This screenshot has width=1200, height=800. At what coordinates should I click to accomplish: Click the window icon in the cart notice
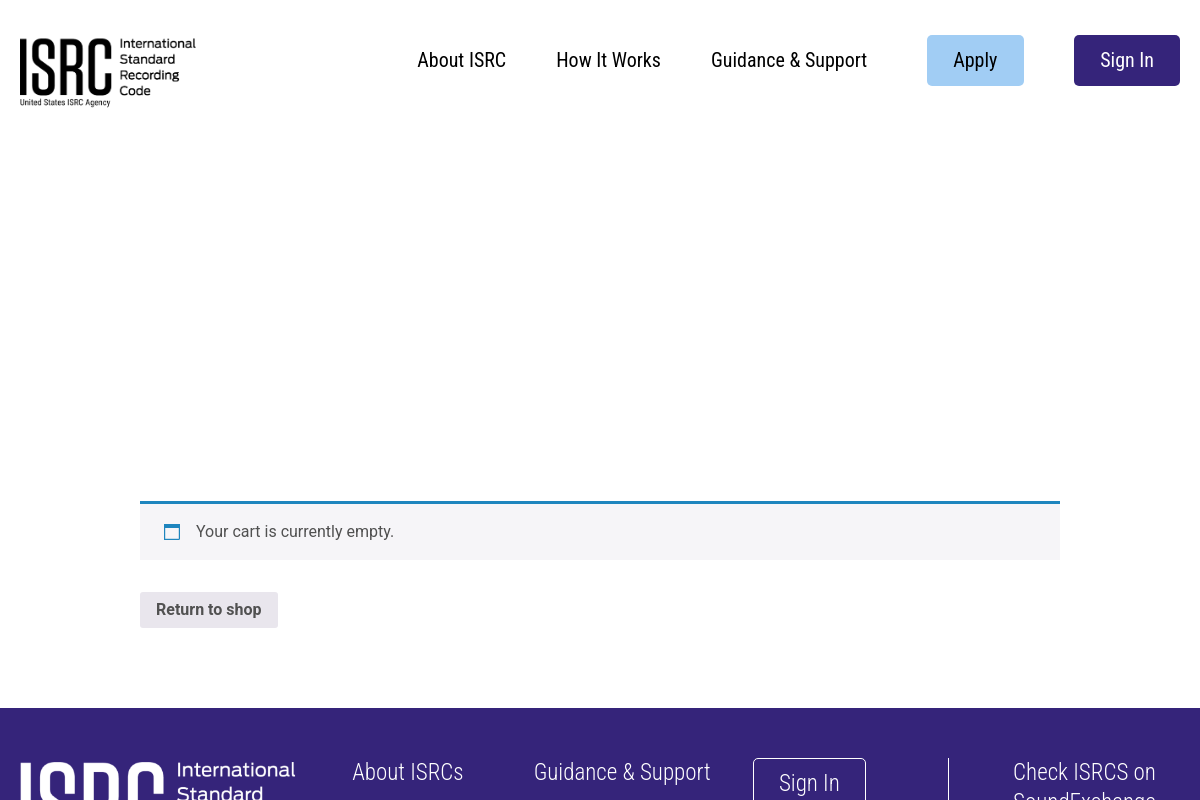(172, 532)
